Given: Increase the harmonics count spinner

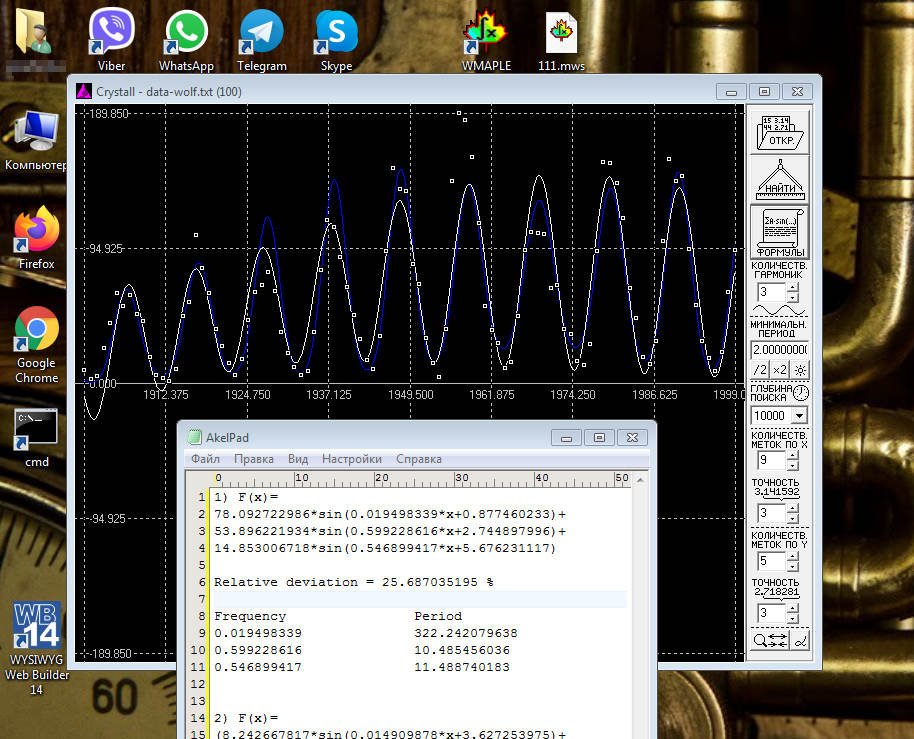Looking at the screenshot, I should coord(792,287).
